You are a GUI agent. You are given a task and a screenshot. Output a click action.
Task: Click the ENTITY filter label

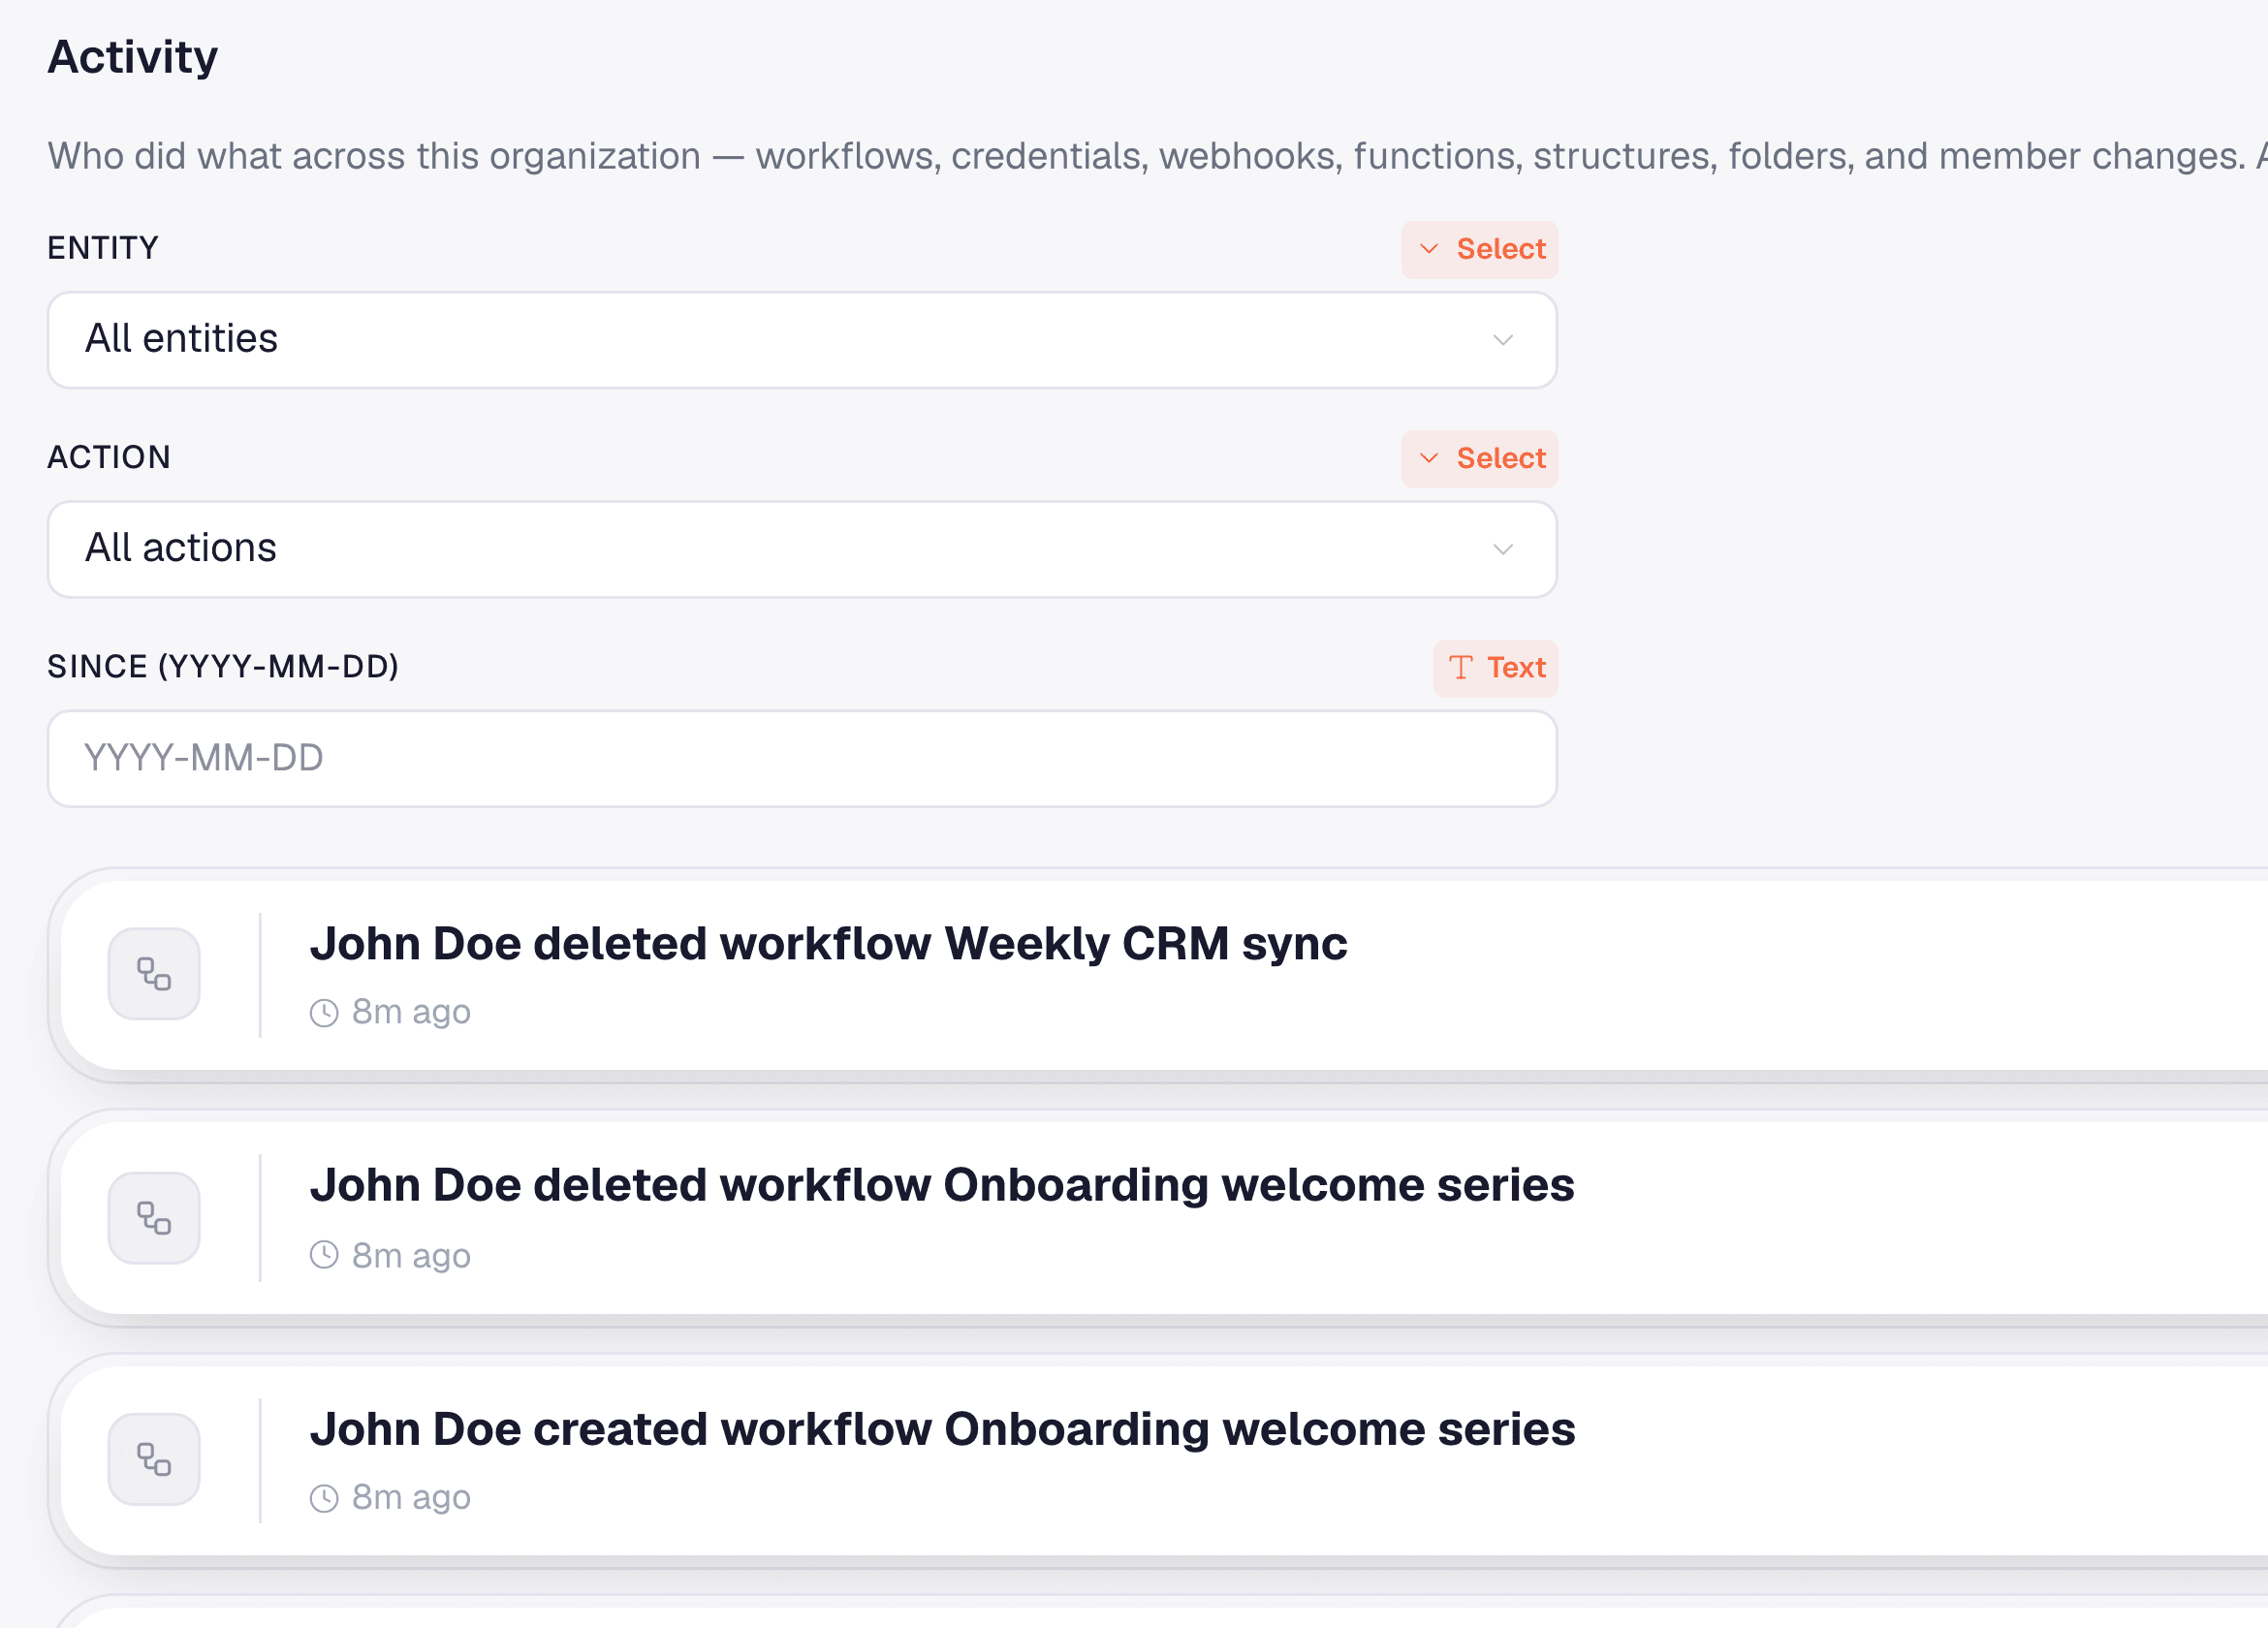[103, 248]
